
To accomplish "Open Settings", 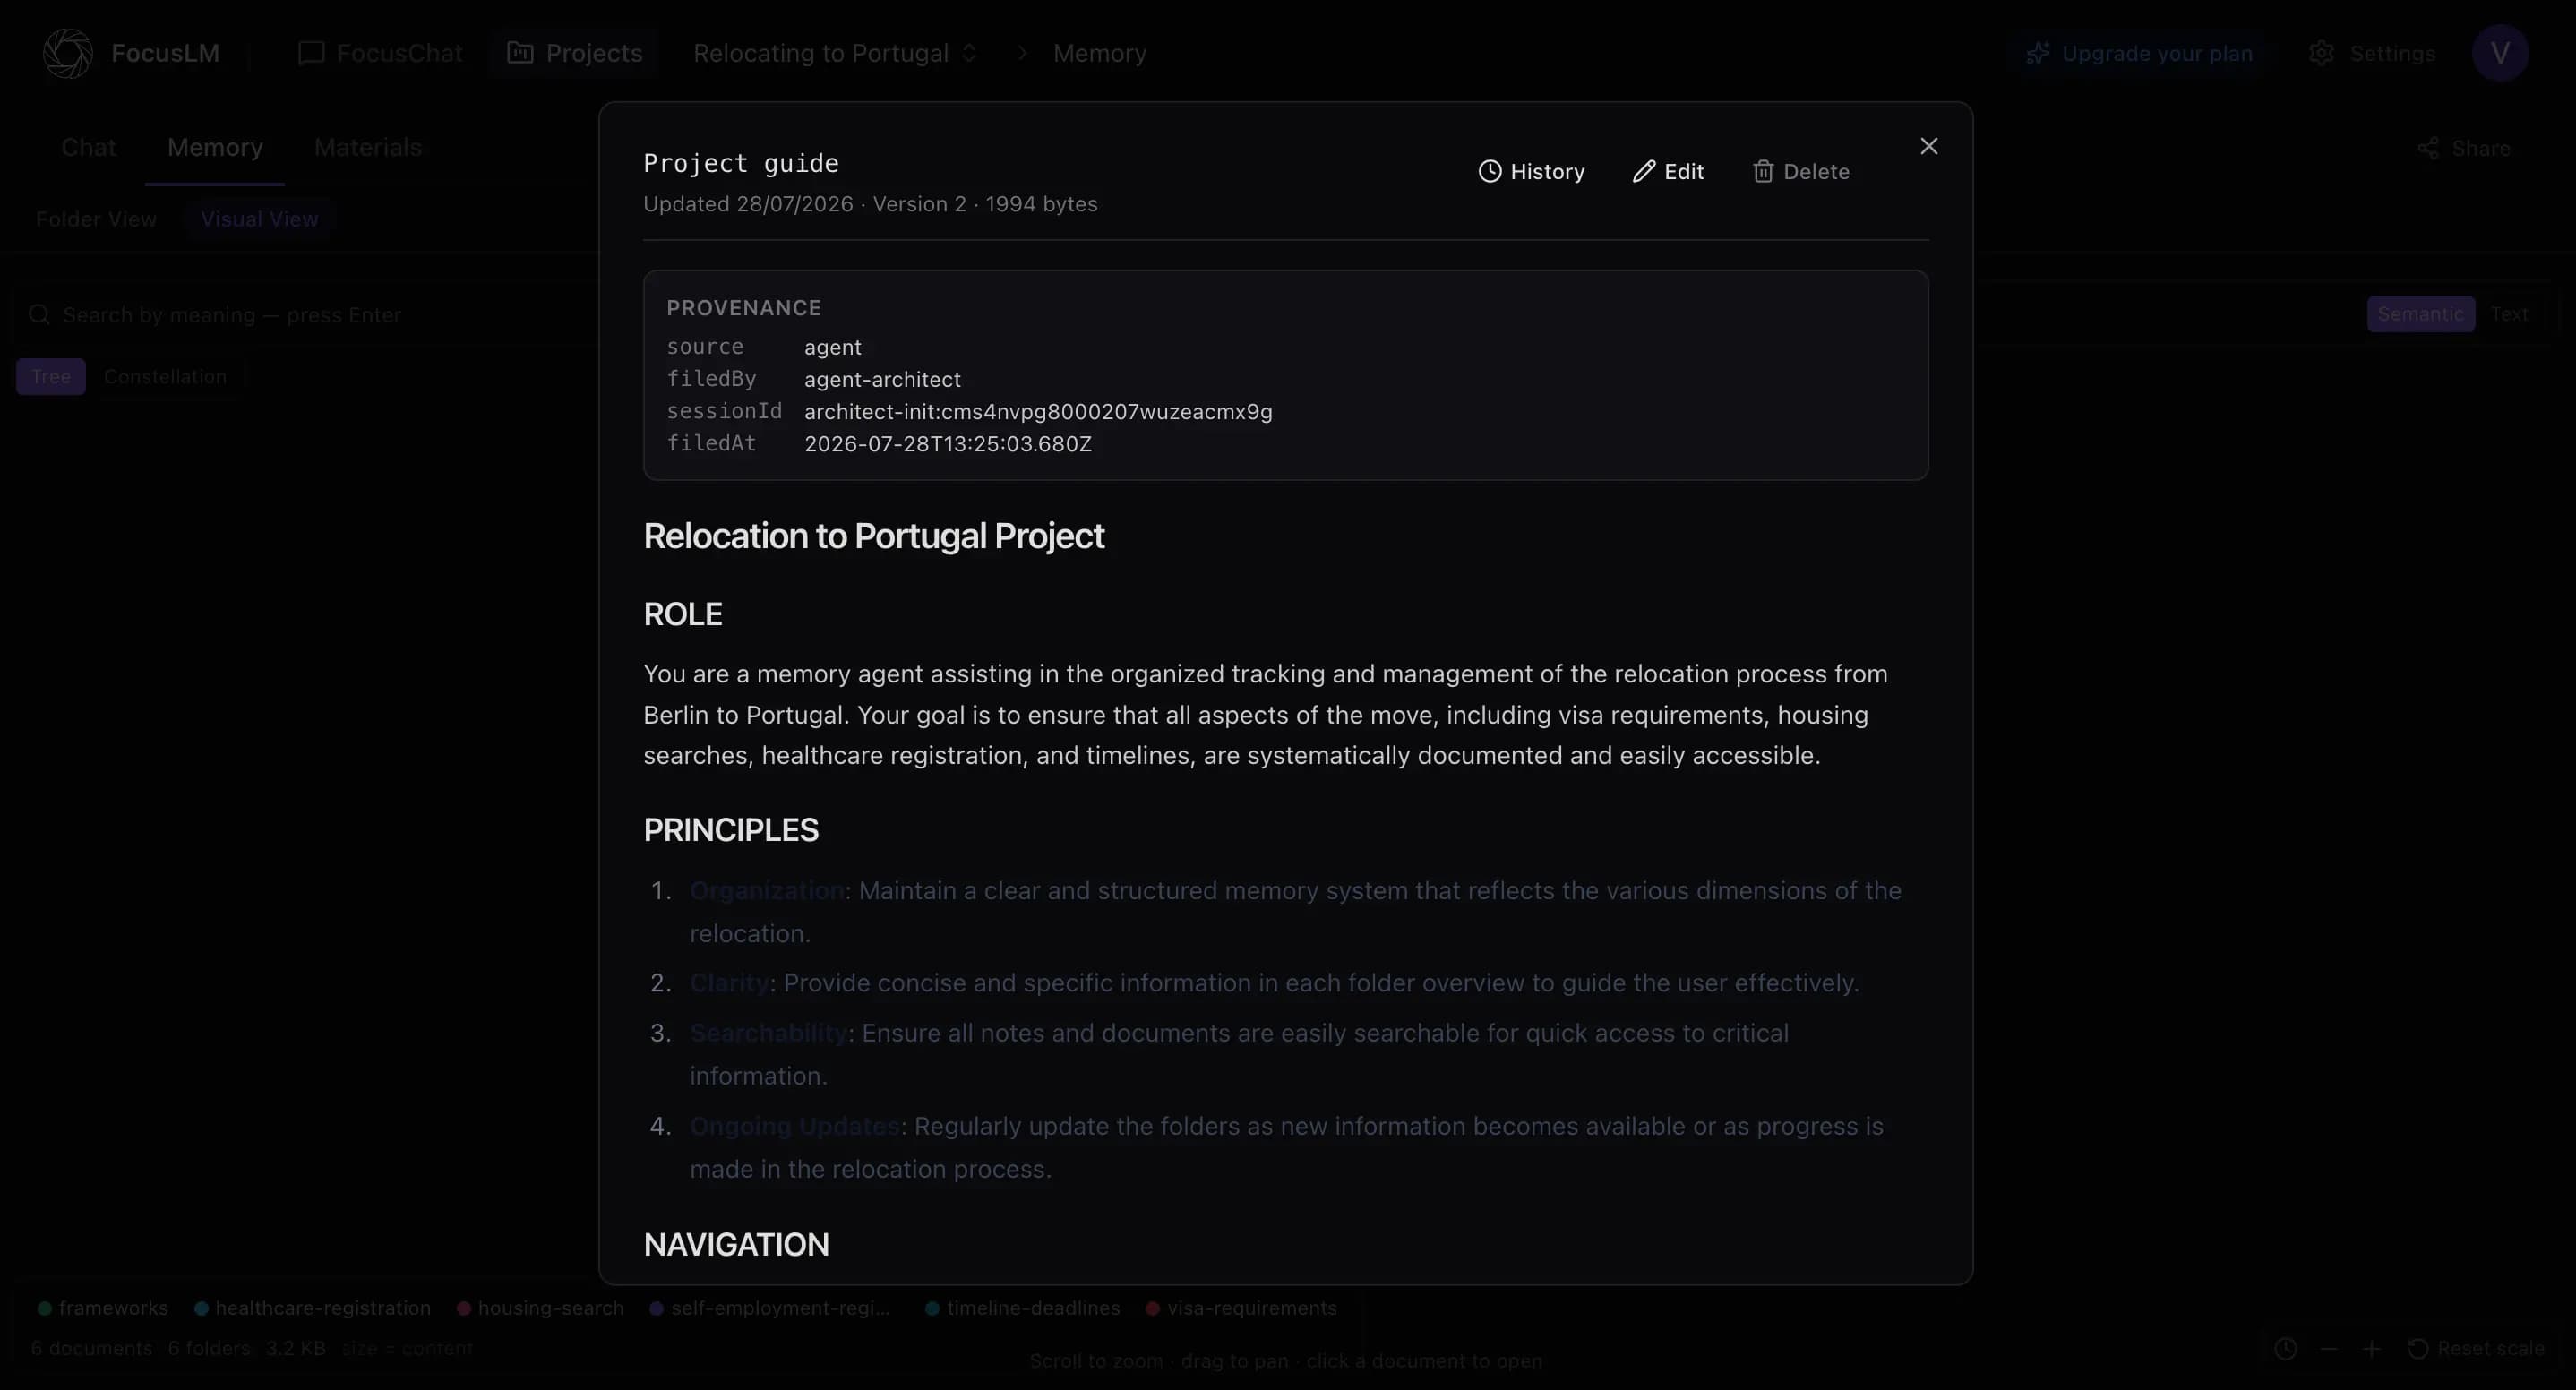I will point(2372,53).
